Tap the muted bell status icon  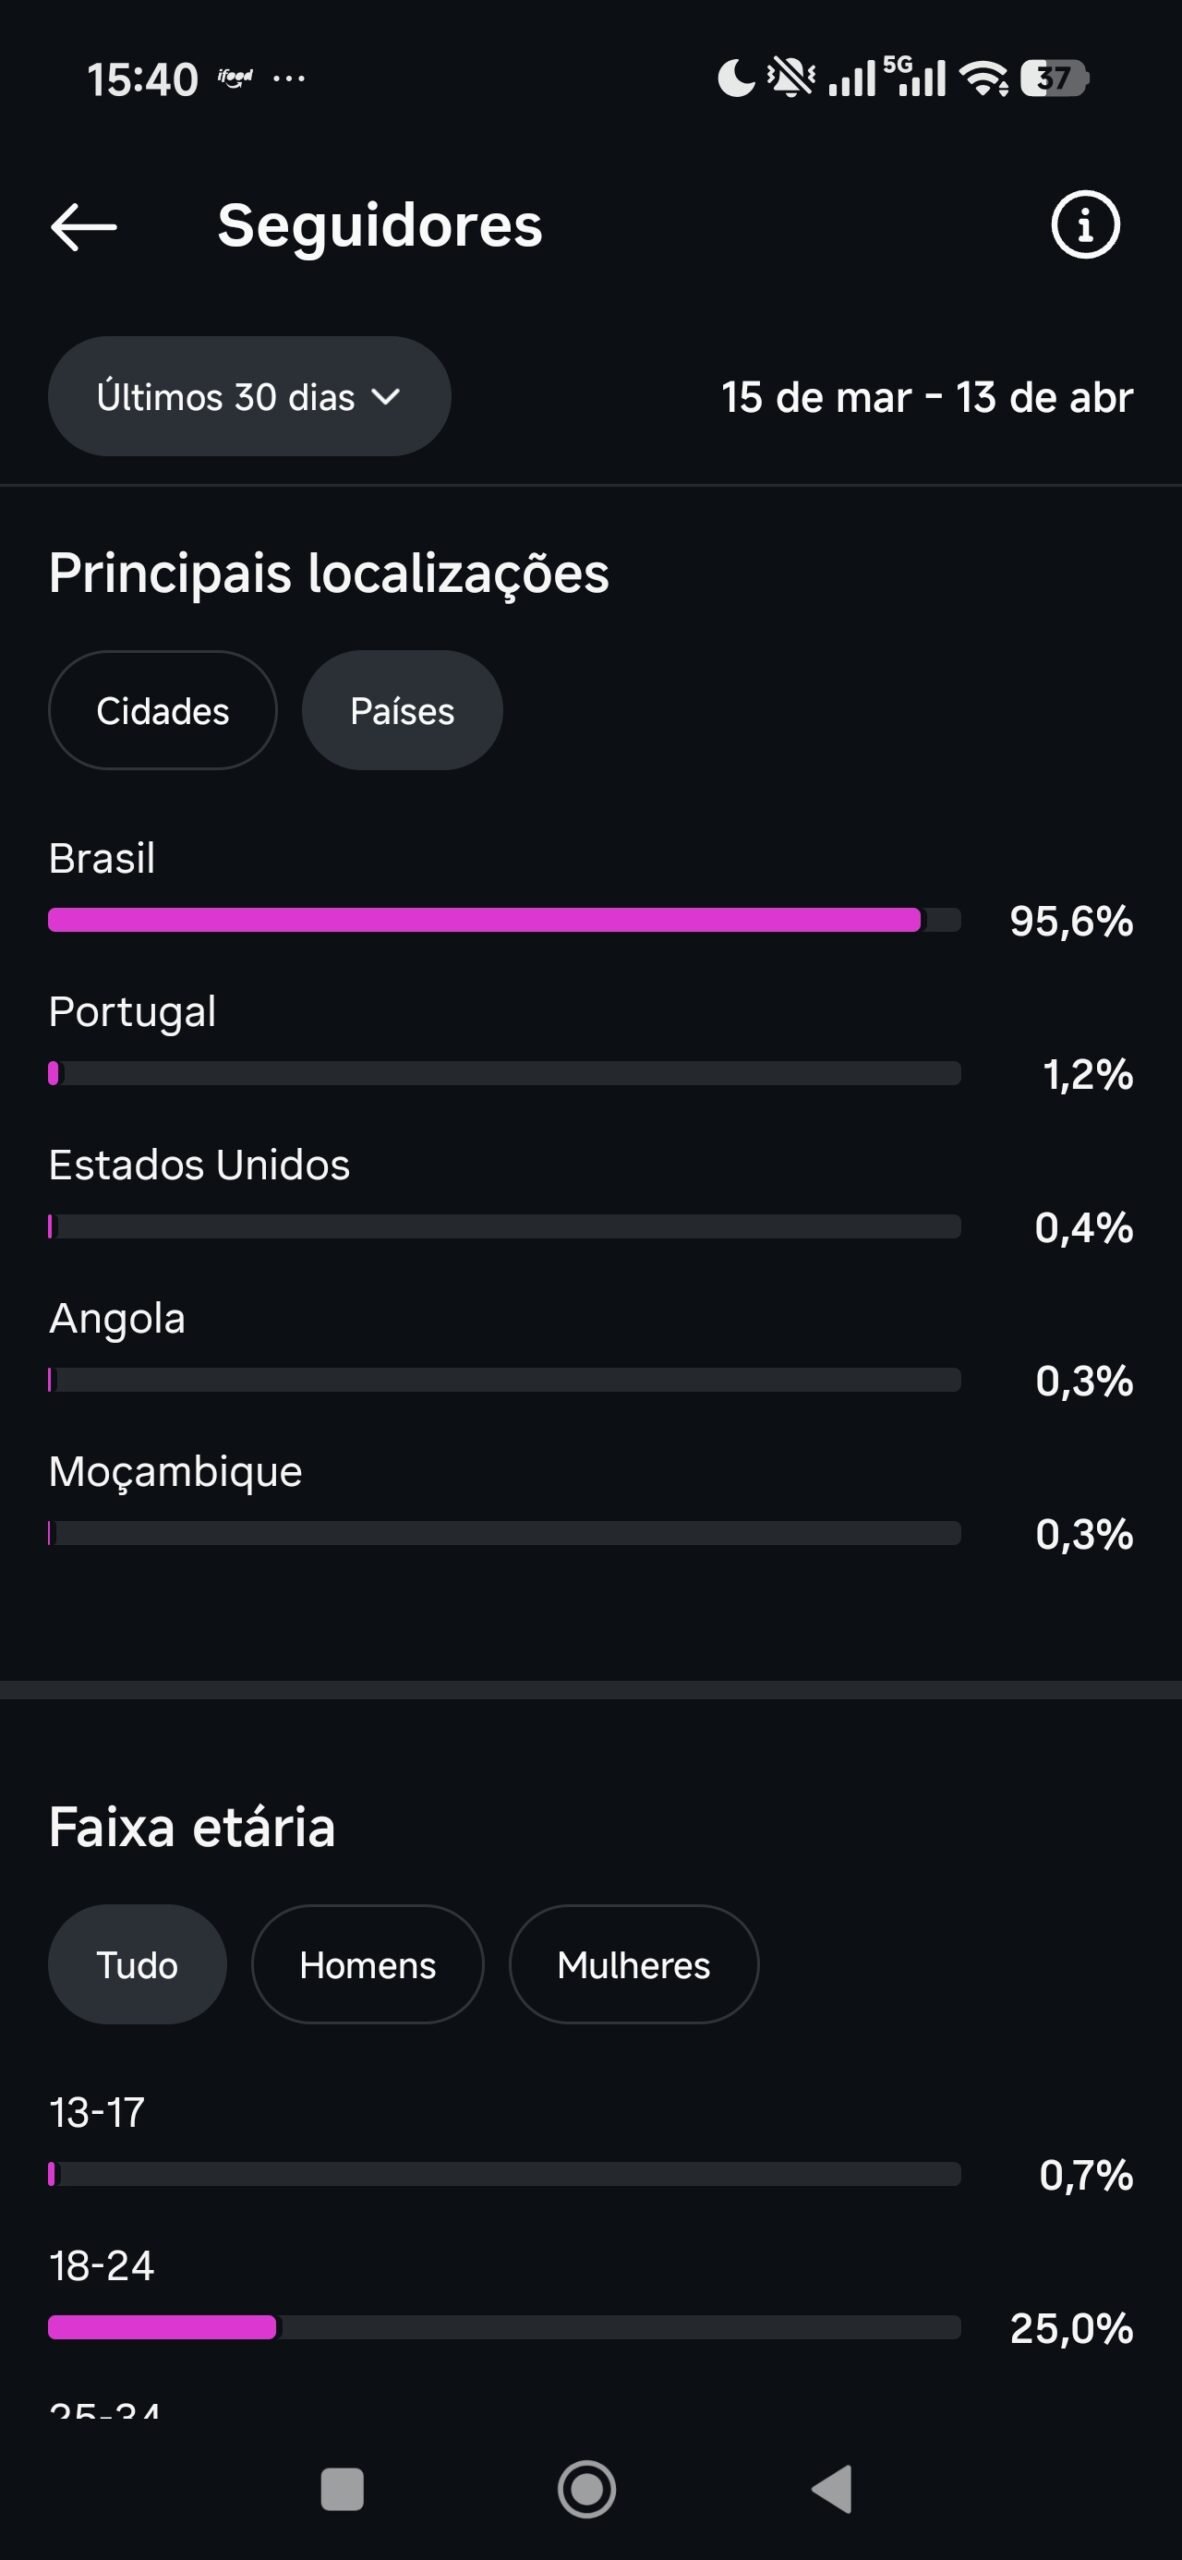click(791, 78)
